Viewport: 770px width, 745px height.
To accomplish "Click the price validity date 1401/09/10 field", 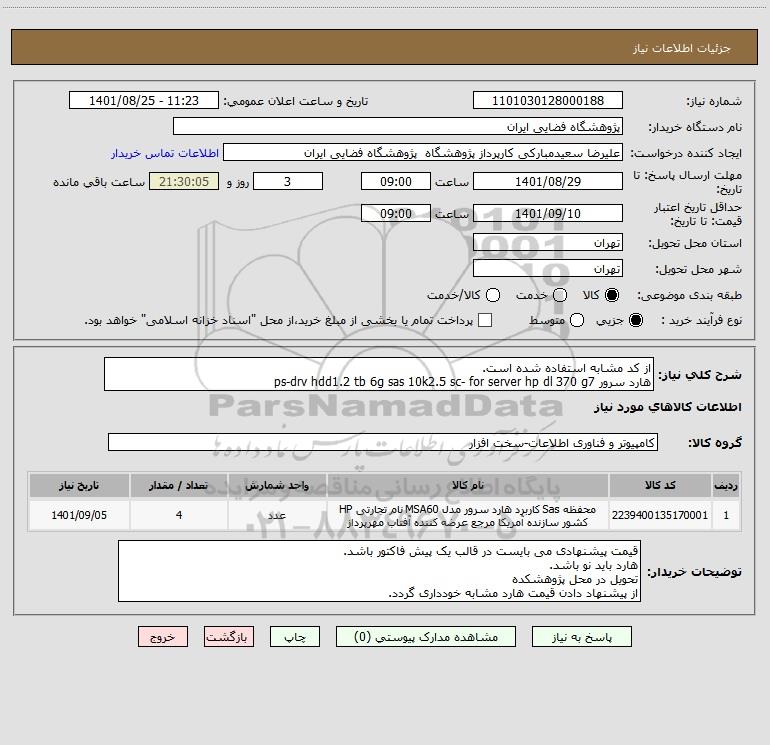I will (548, 213).
